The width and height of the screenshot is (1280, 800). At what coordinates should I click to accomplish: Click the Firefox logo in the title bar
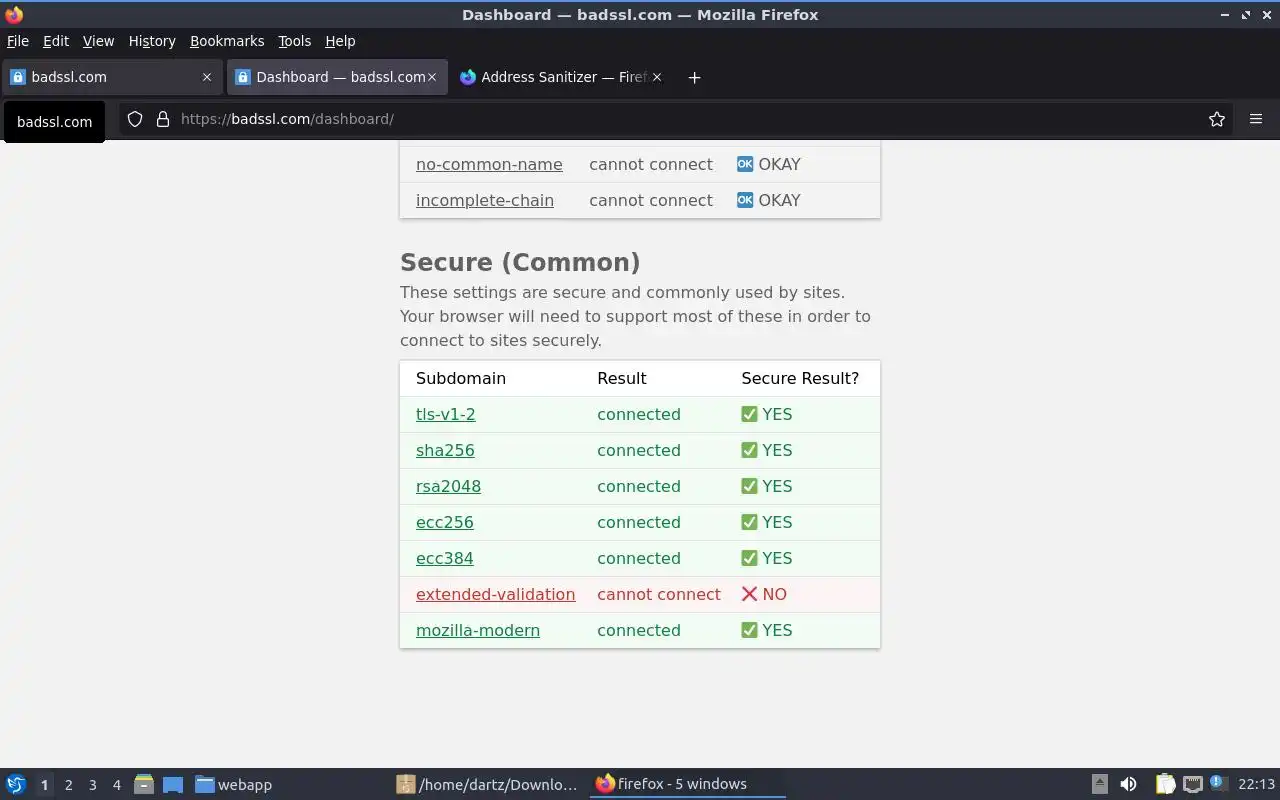click(14, 14)
